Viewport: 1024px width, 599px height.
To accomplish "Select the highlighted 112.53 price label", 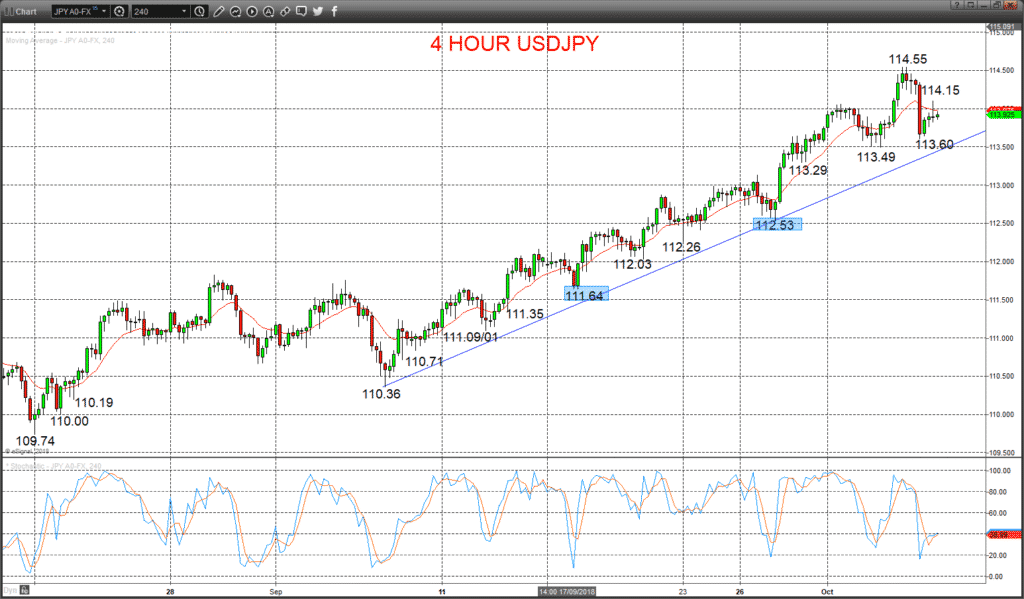I will pos(777,225).
